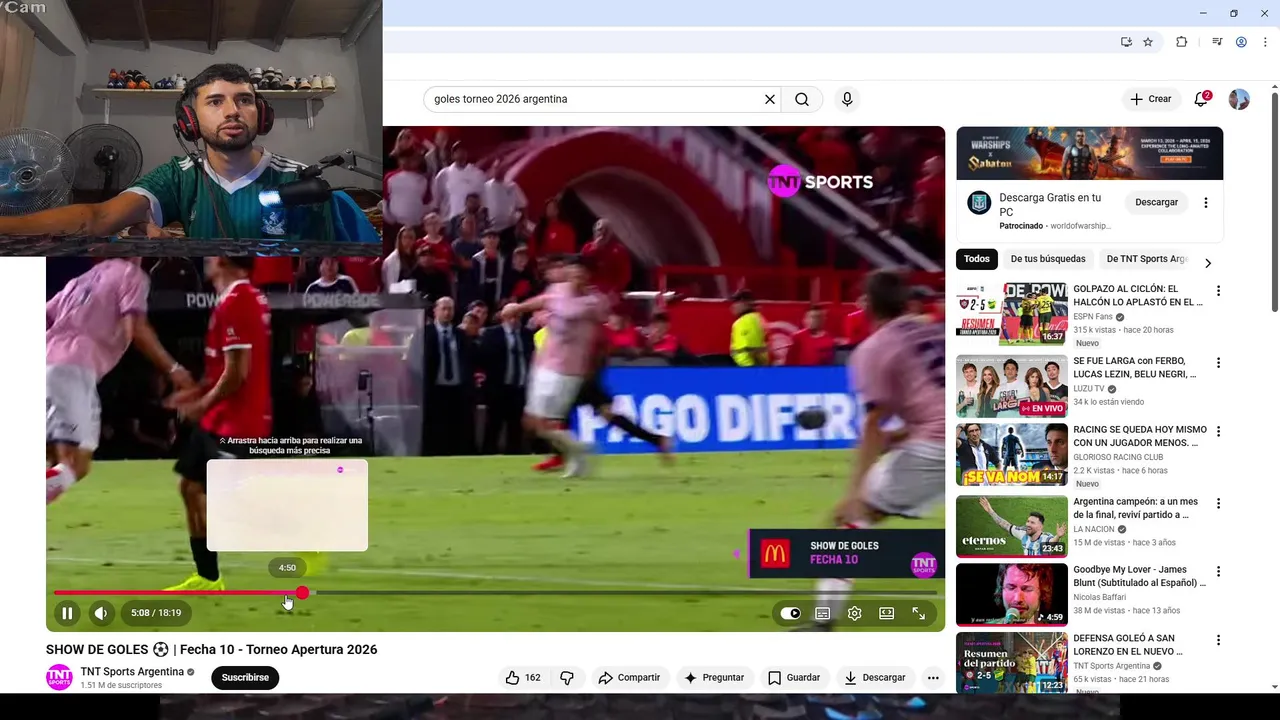The width and height of the screenshot is (1280, 720).
Task: Open the Chrome profile icon
Action: click(1241, 42)
